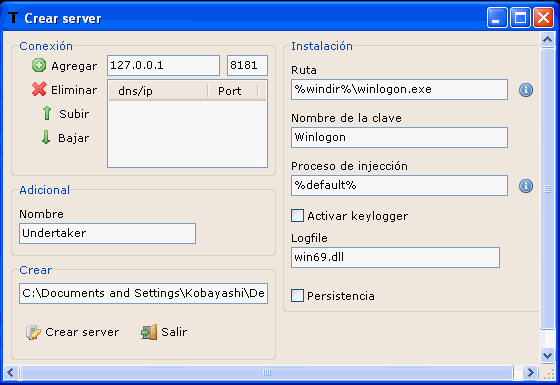Click the horizontal scrollbar left arrow
Viewport: 560px width, 385px height.
[x=10, y=372]
